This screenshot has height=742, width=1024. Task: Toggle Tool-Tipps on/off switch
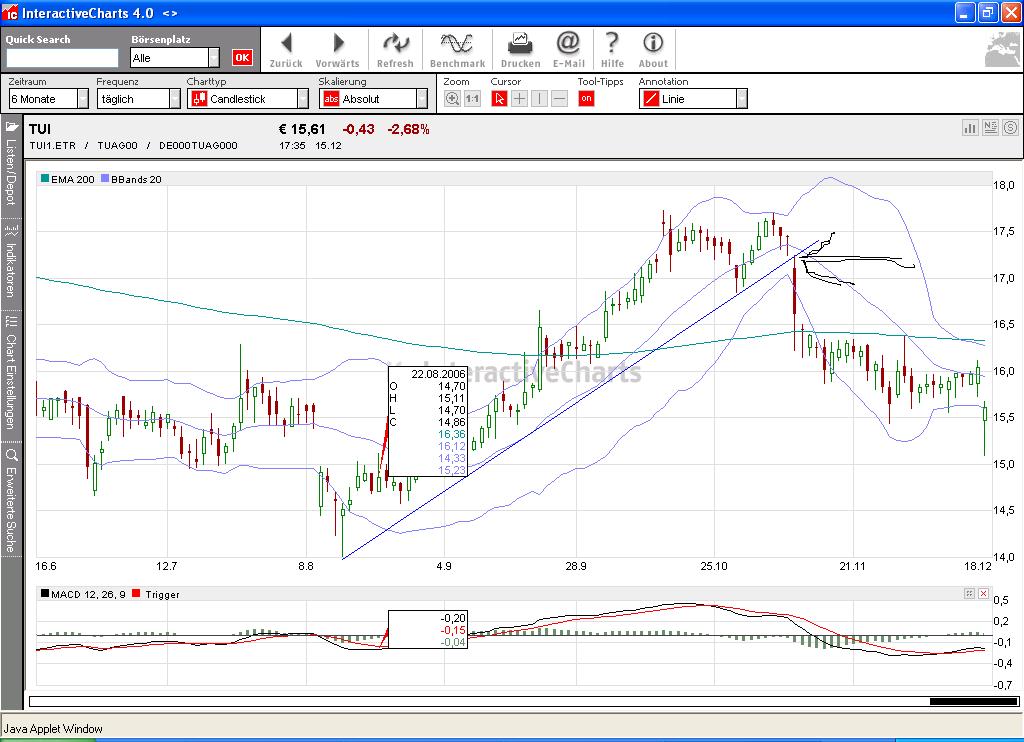[586, 99]
